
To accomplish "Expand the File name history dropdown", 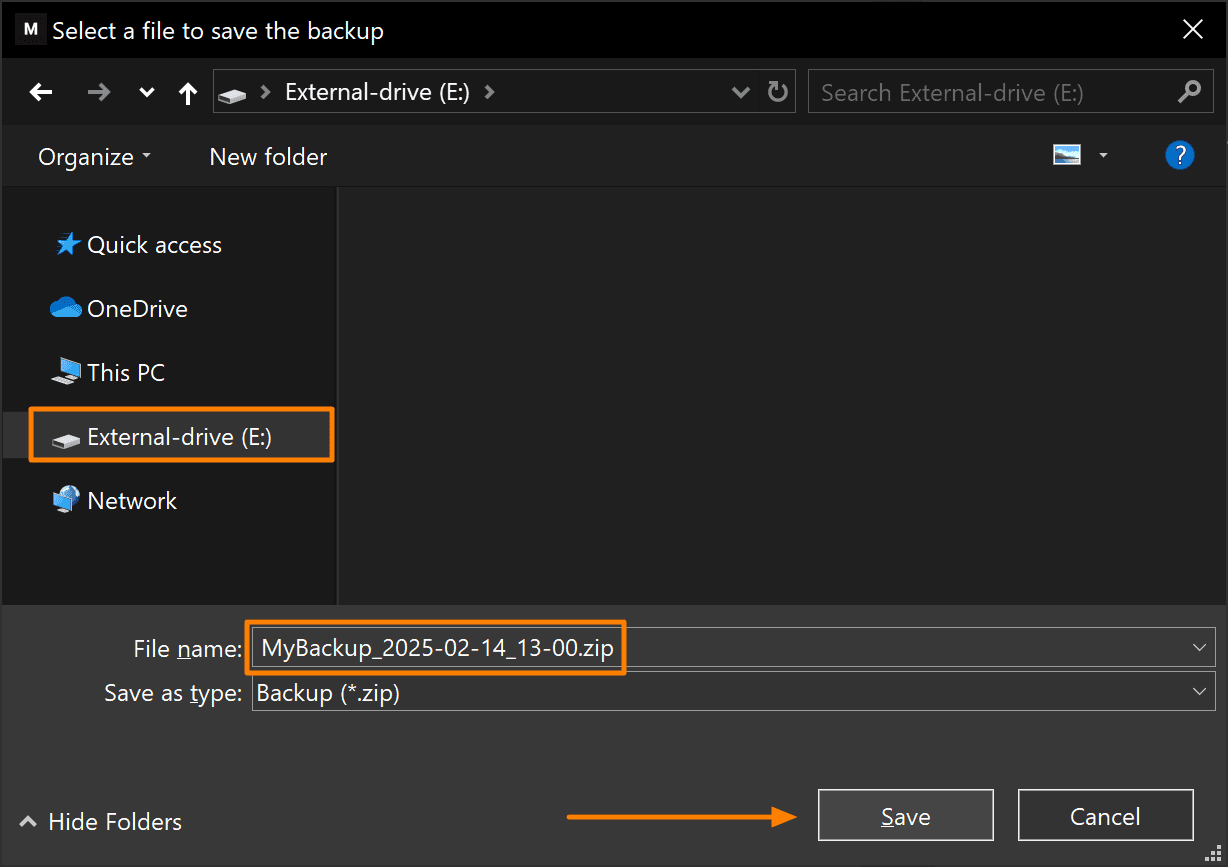I will tap(1198, 647).
